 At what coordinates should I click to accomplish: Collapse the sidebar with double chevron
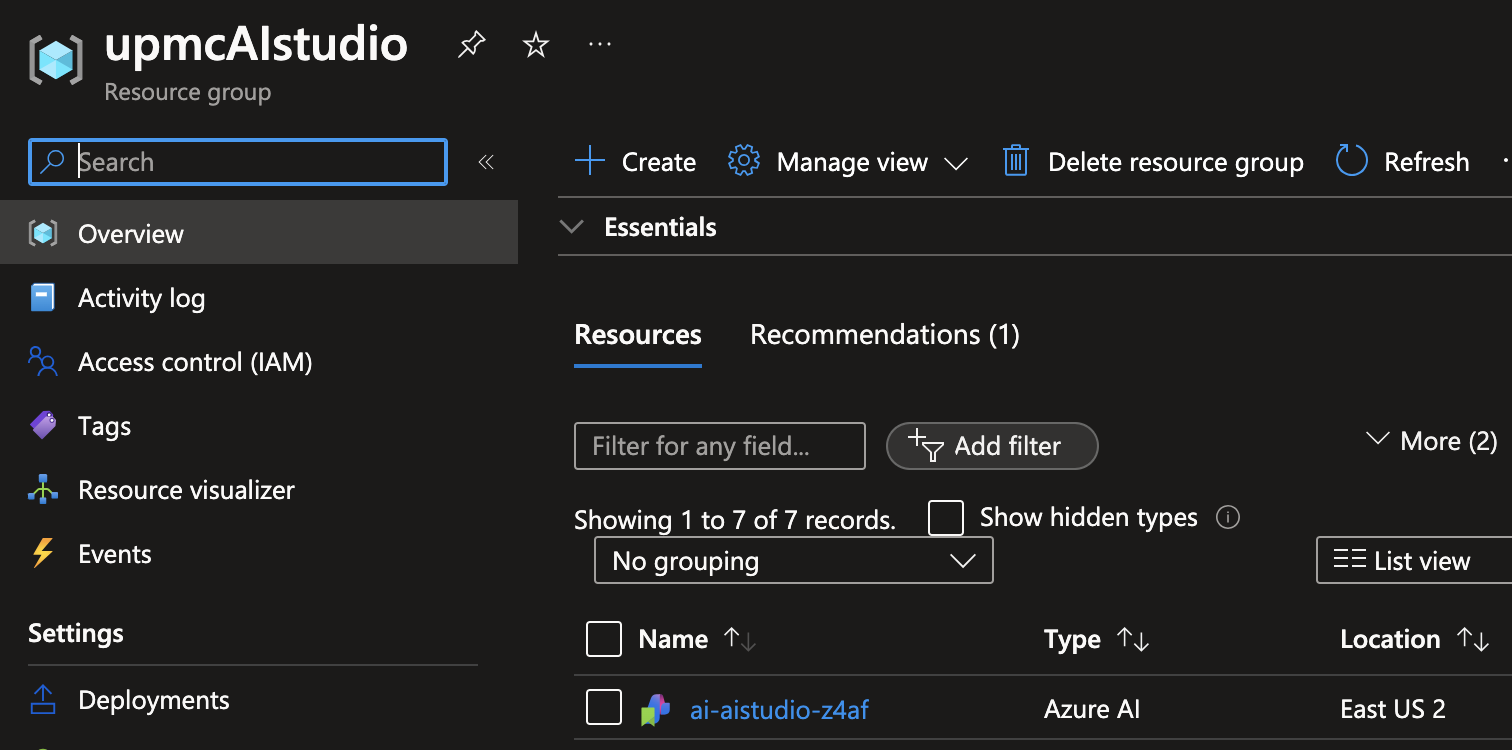tap(486, 162)
